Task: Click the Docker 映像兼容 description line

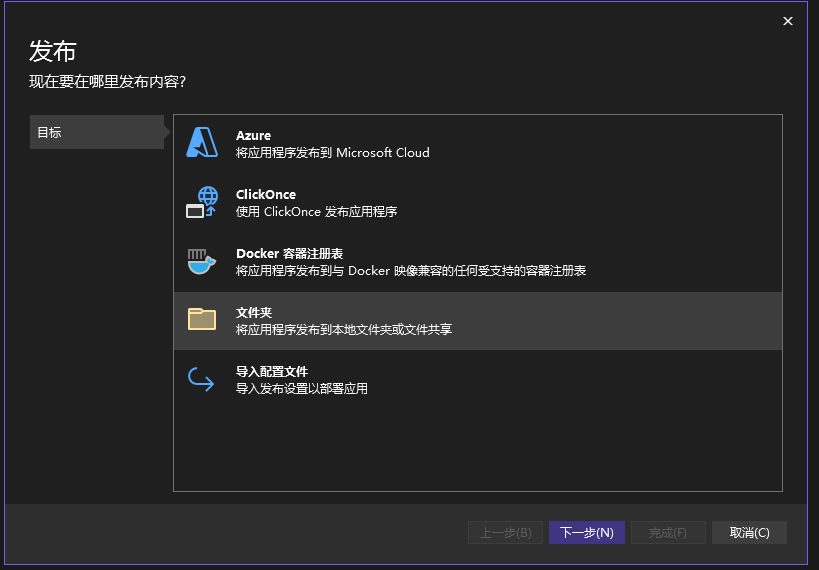Action: pos(411,271)
